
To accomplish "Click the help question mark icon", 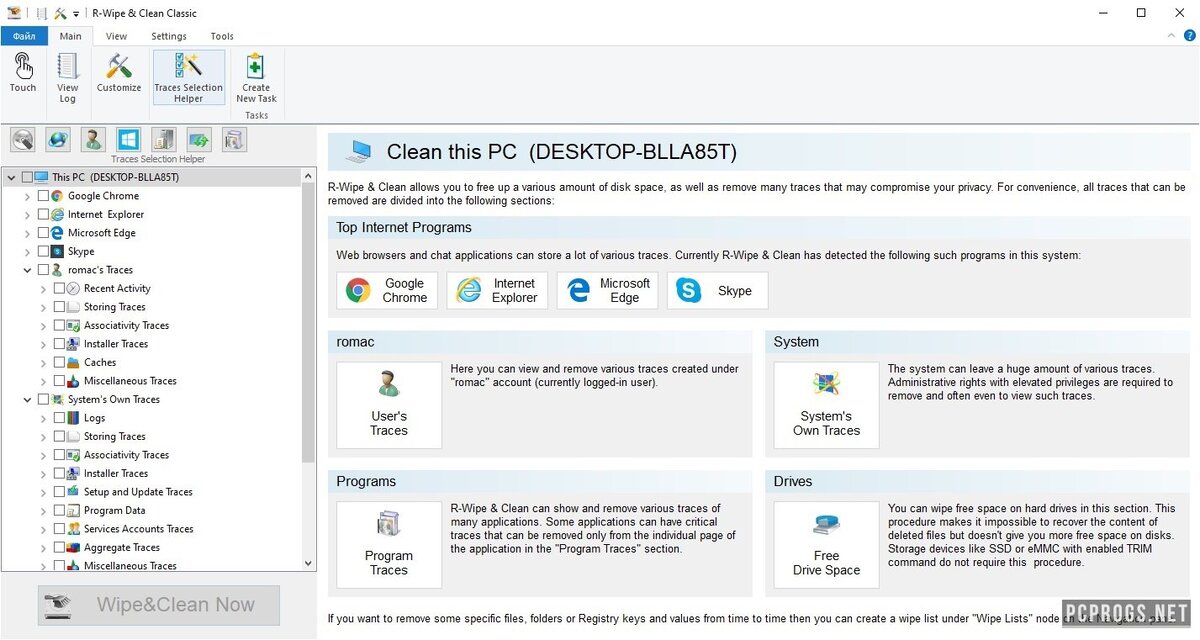I will 1188,36.
